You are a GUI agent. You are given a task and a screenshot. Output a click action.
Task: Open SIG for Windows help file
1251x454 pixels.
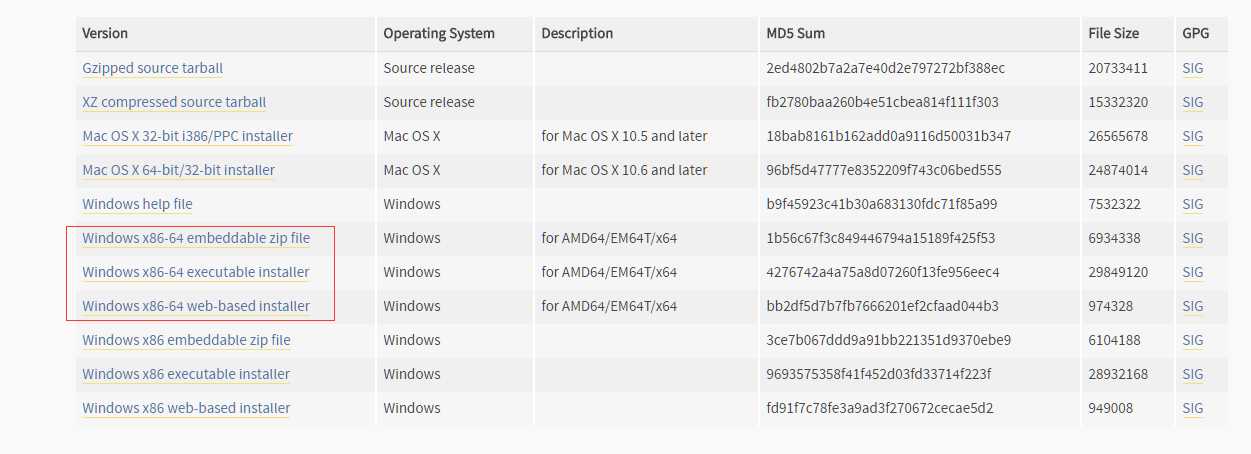point(1193,204)
